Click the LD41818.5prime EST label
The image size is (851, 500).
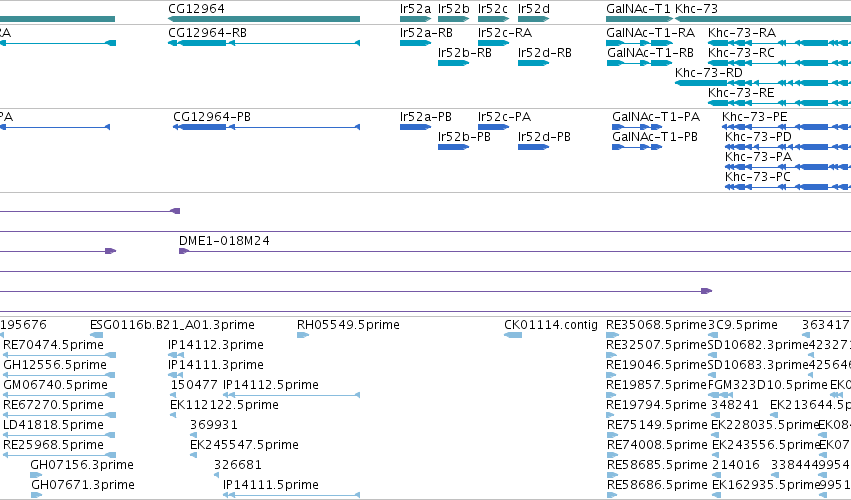click(53, 425)
